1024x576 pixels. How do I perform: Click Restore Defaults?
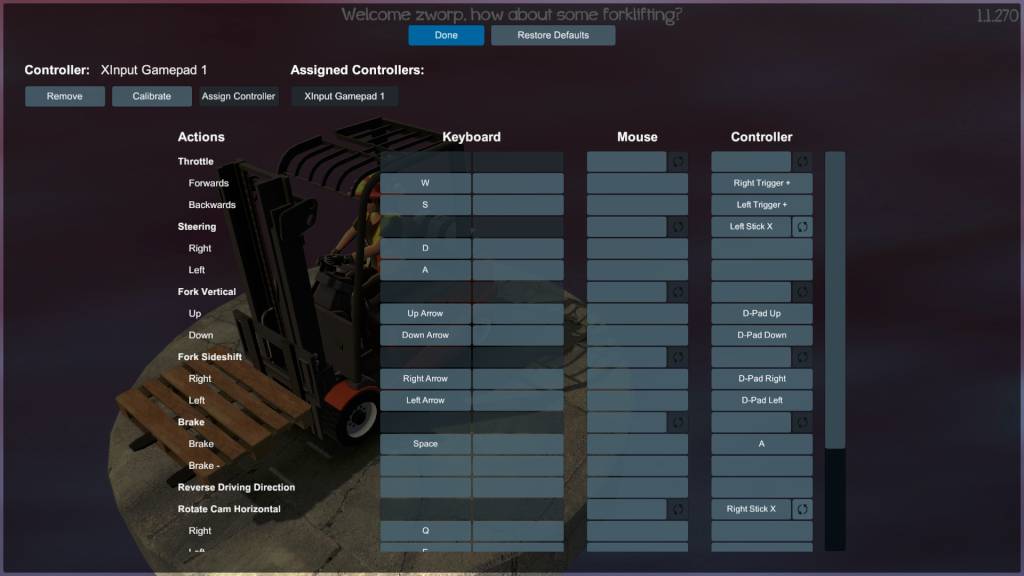pyautogui.click(x=553, y=35)
